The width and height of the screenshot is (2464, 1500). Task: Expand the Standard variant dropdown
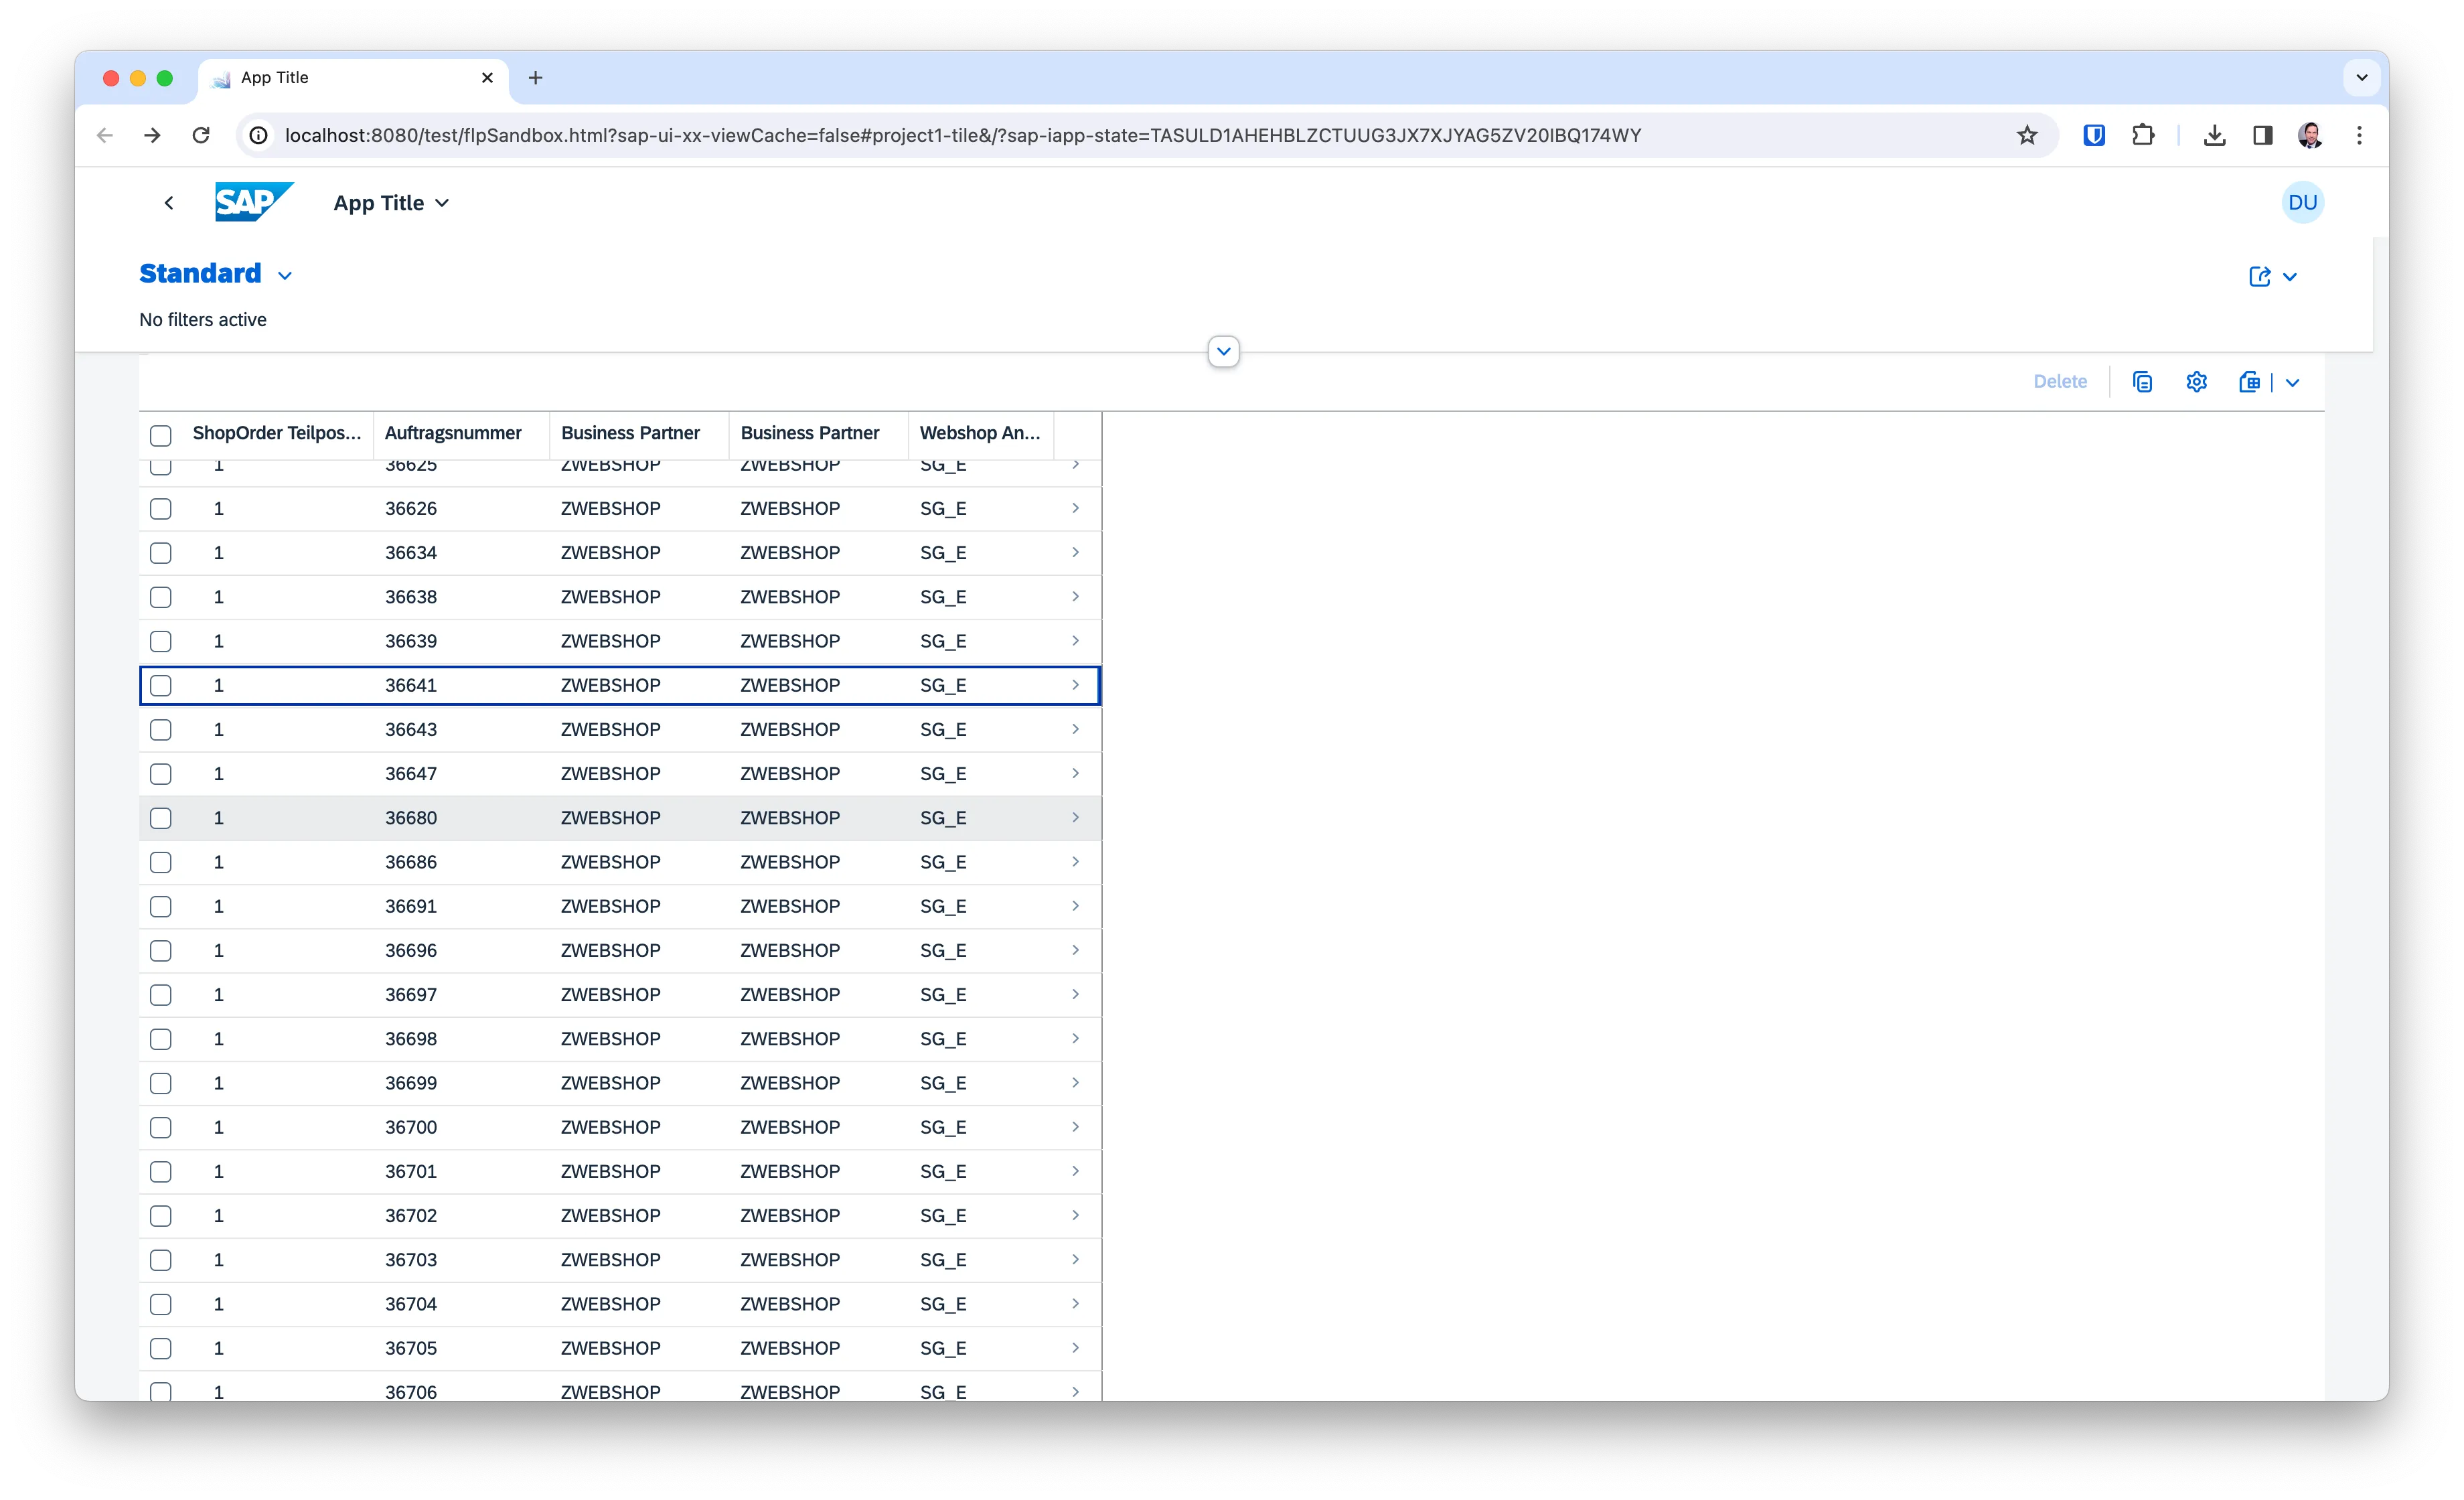[x=285, y=276]
